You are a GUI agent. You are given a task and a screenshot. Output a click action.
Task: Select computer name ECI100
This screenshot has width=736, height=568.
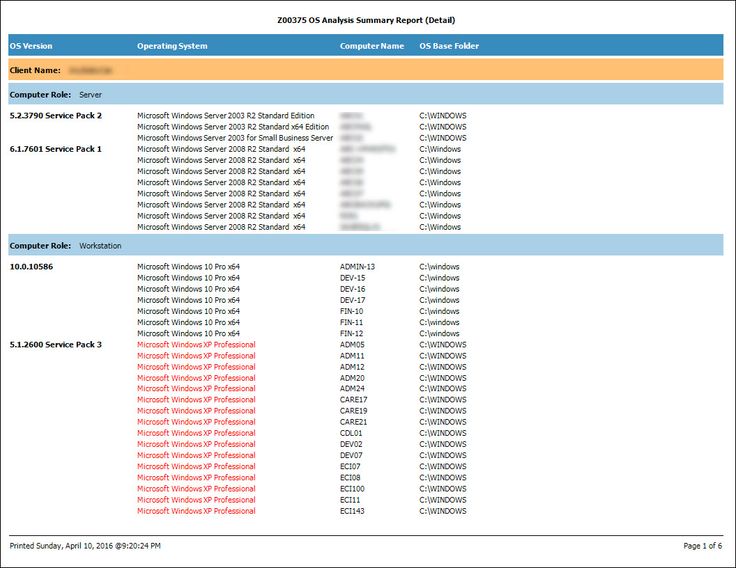click(352, 489)
